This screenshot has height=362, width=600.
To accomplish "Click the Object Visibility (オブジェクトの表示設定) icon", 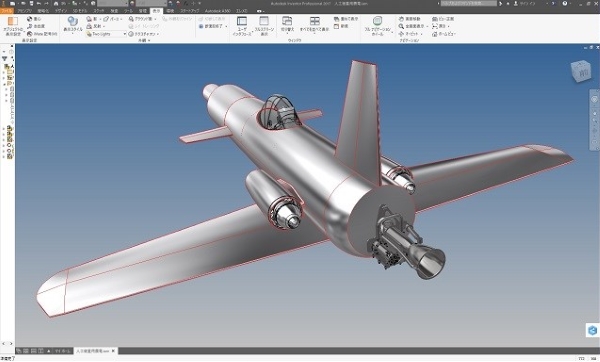I will (x=13, y=21).
